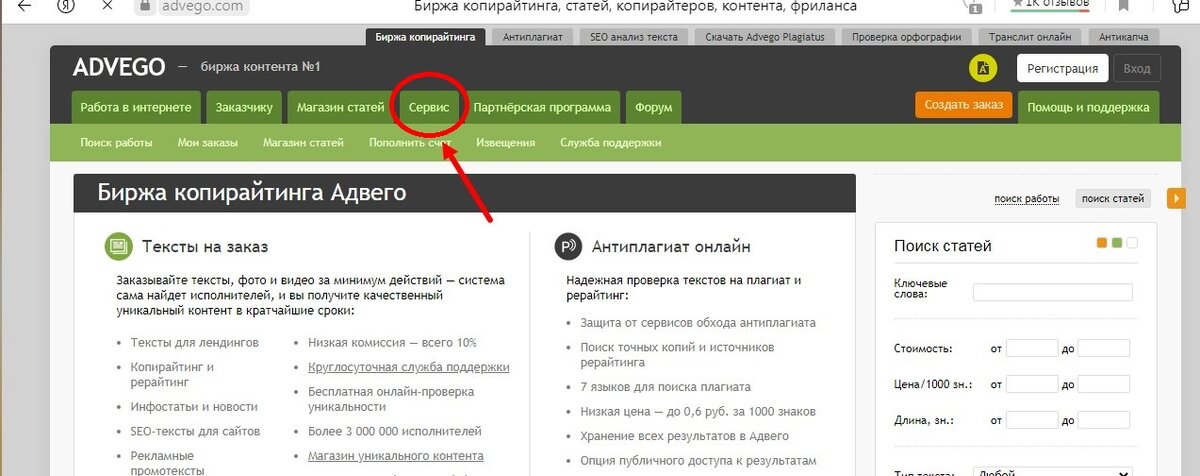Open the Антикапча tab
This screenshot has height=476, width=1200.
coord(1124,37)
